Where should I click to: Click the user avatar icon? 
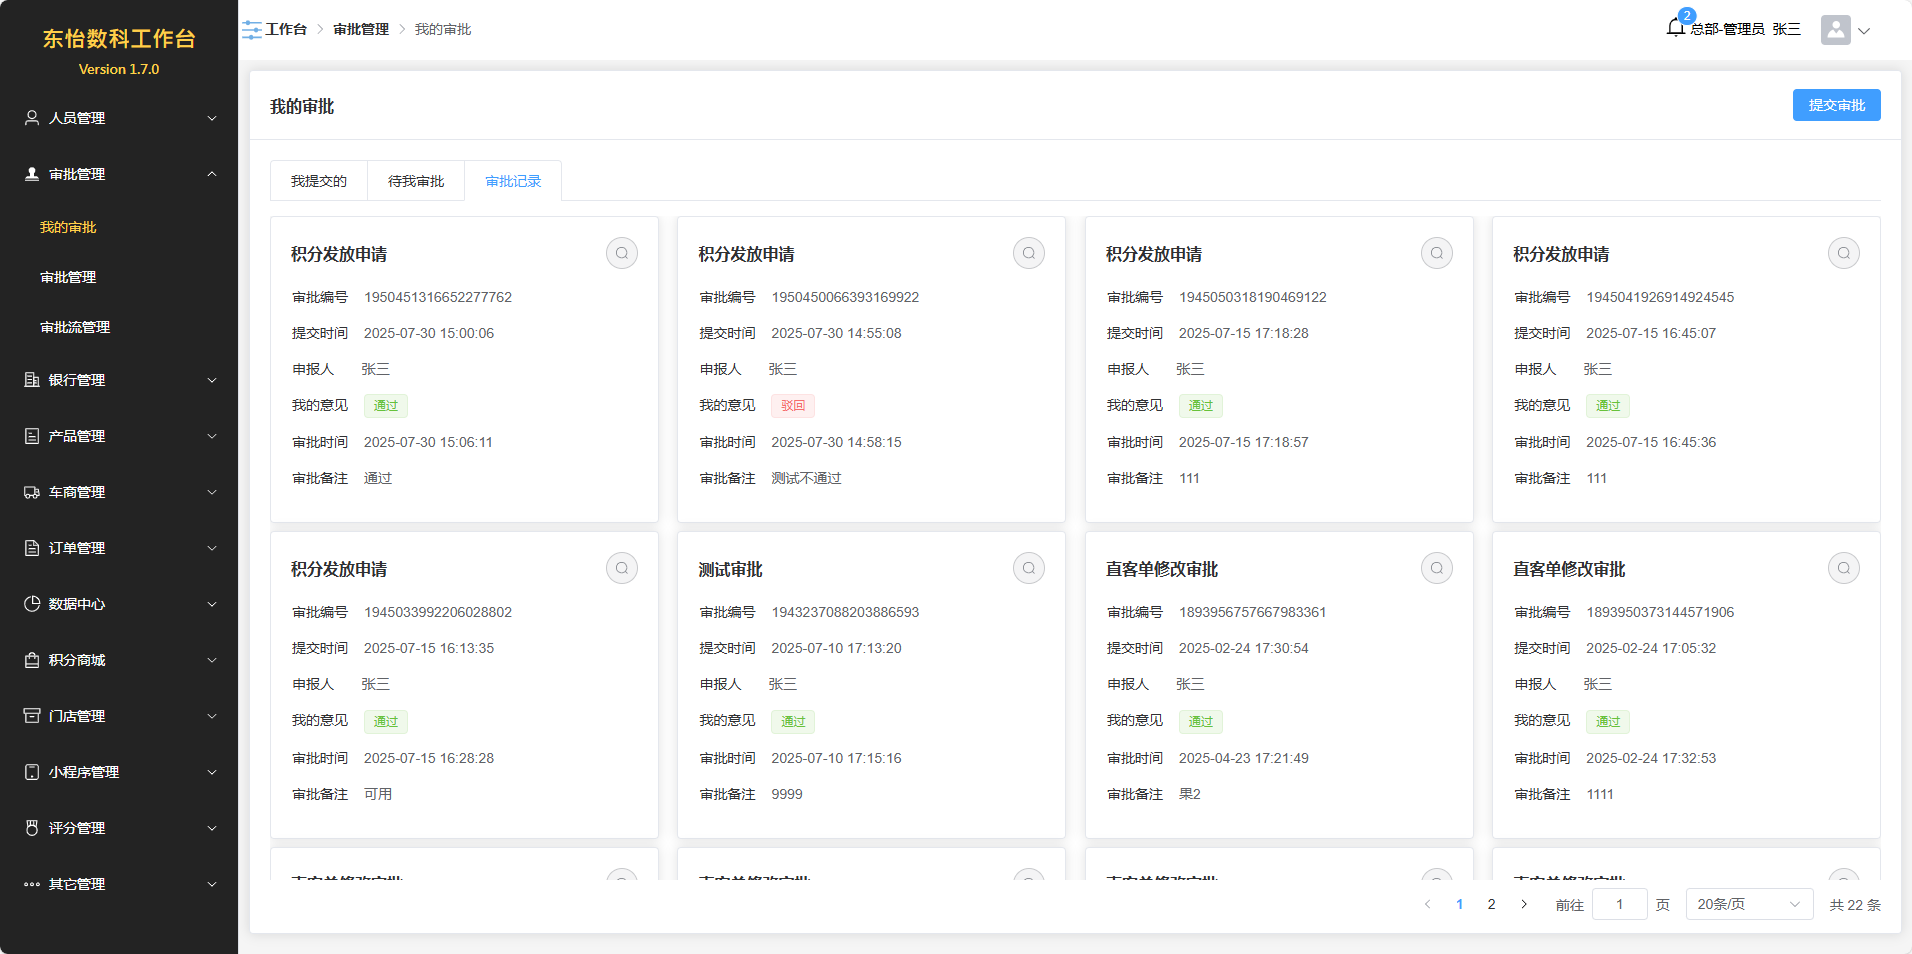1835,30
